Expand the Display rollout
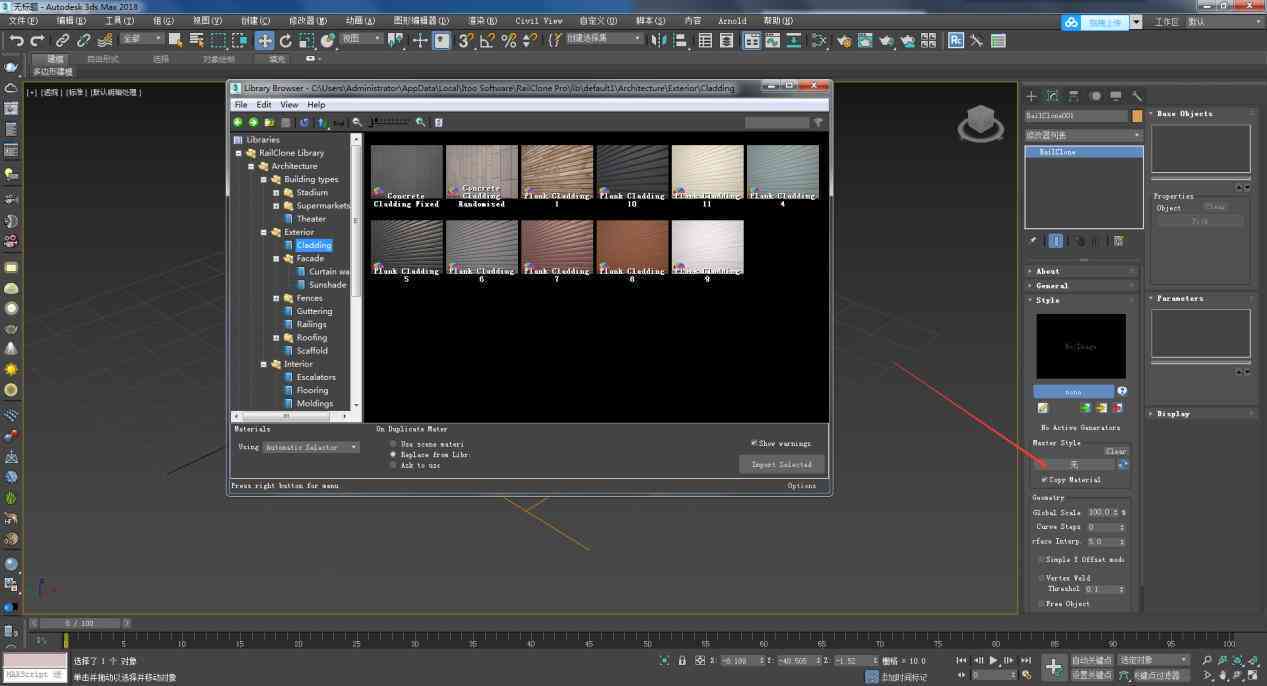 tap(1201, 414)
